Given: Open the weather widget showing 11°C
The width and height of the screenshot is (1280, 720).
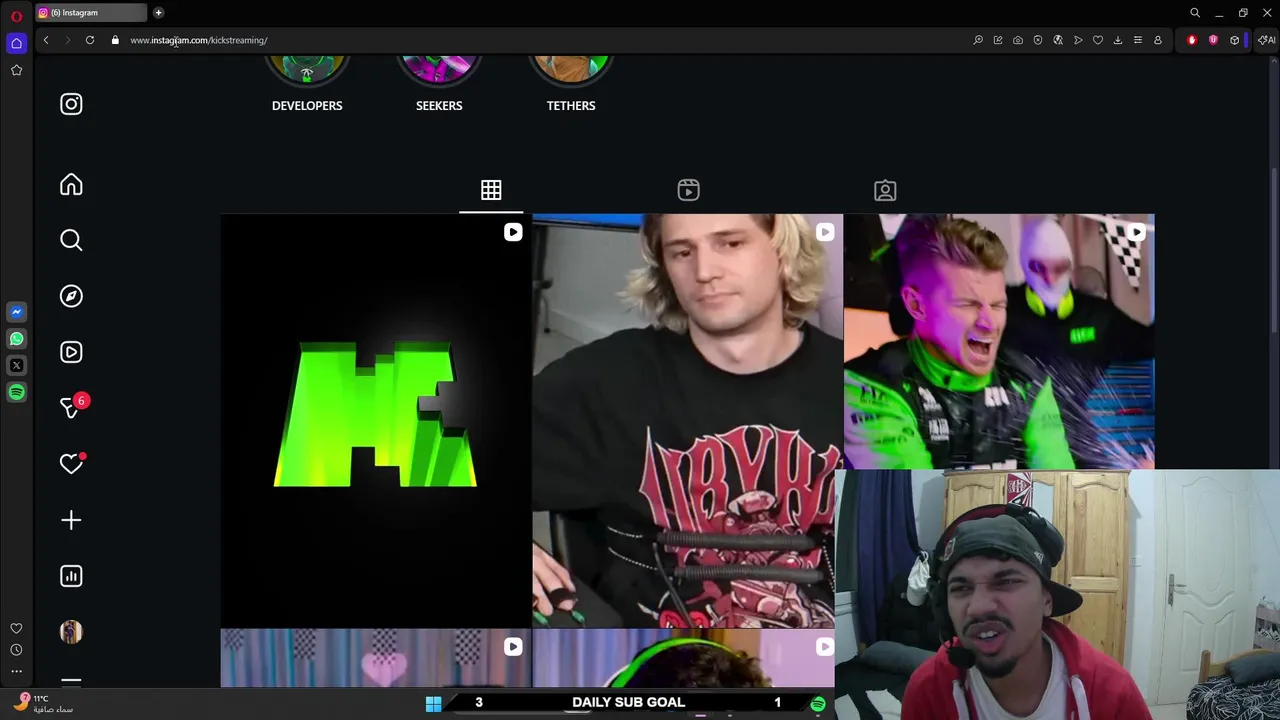Looking at the screenshot, I should tap(45, 704).
